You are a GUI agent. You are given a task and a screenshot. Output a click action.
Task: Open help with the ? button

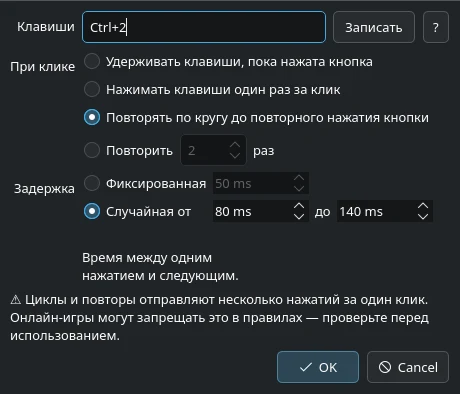pyautogui.click(x=436, y=27)
